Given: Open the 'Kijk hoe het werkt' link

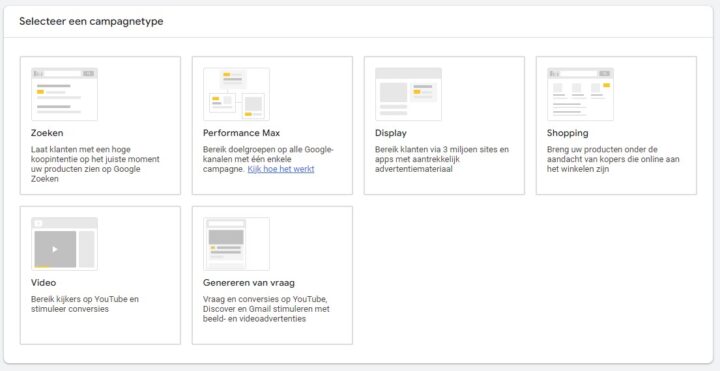Looking at the screenshot, I should pyautogui.click(x=281, y=169).
